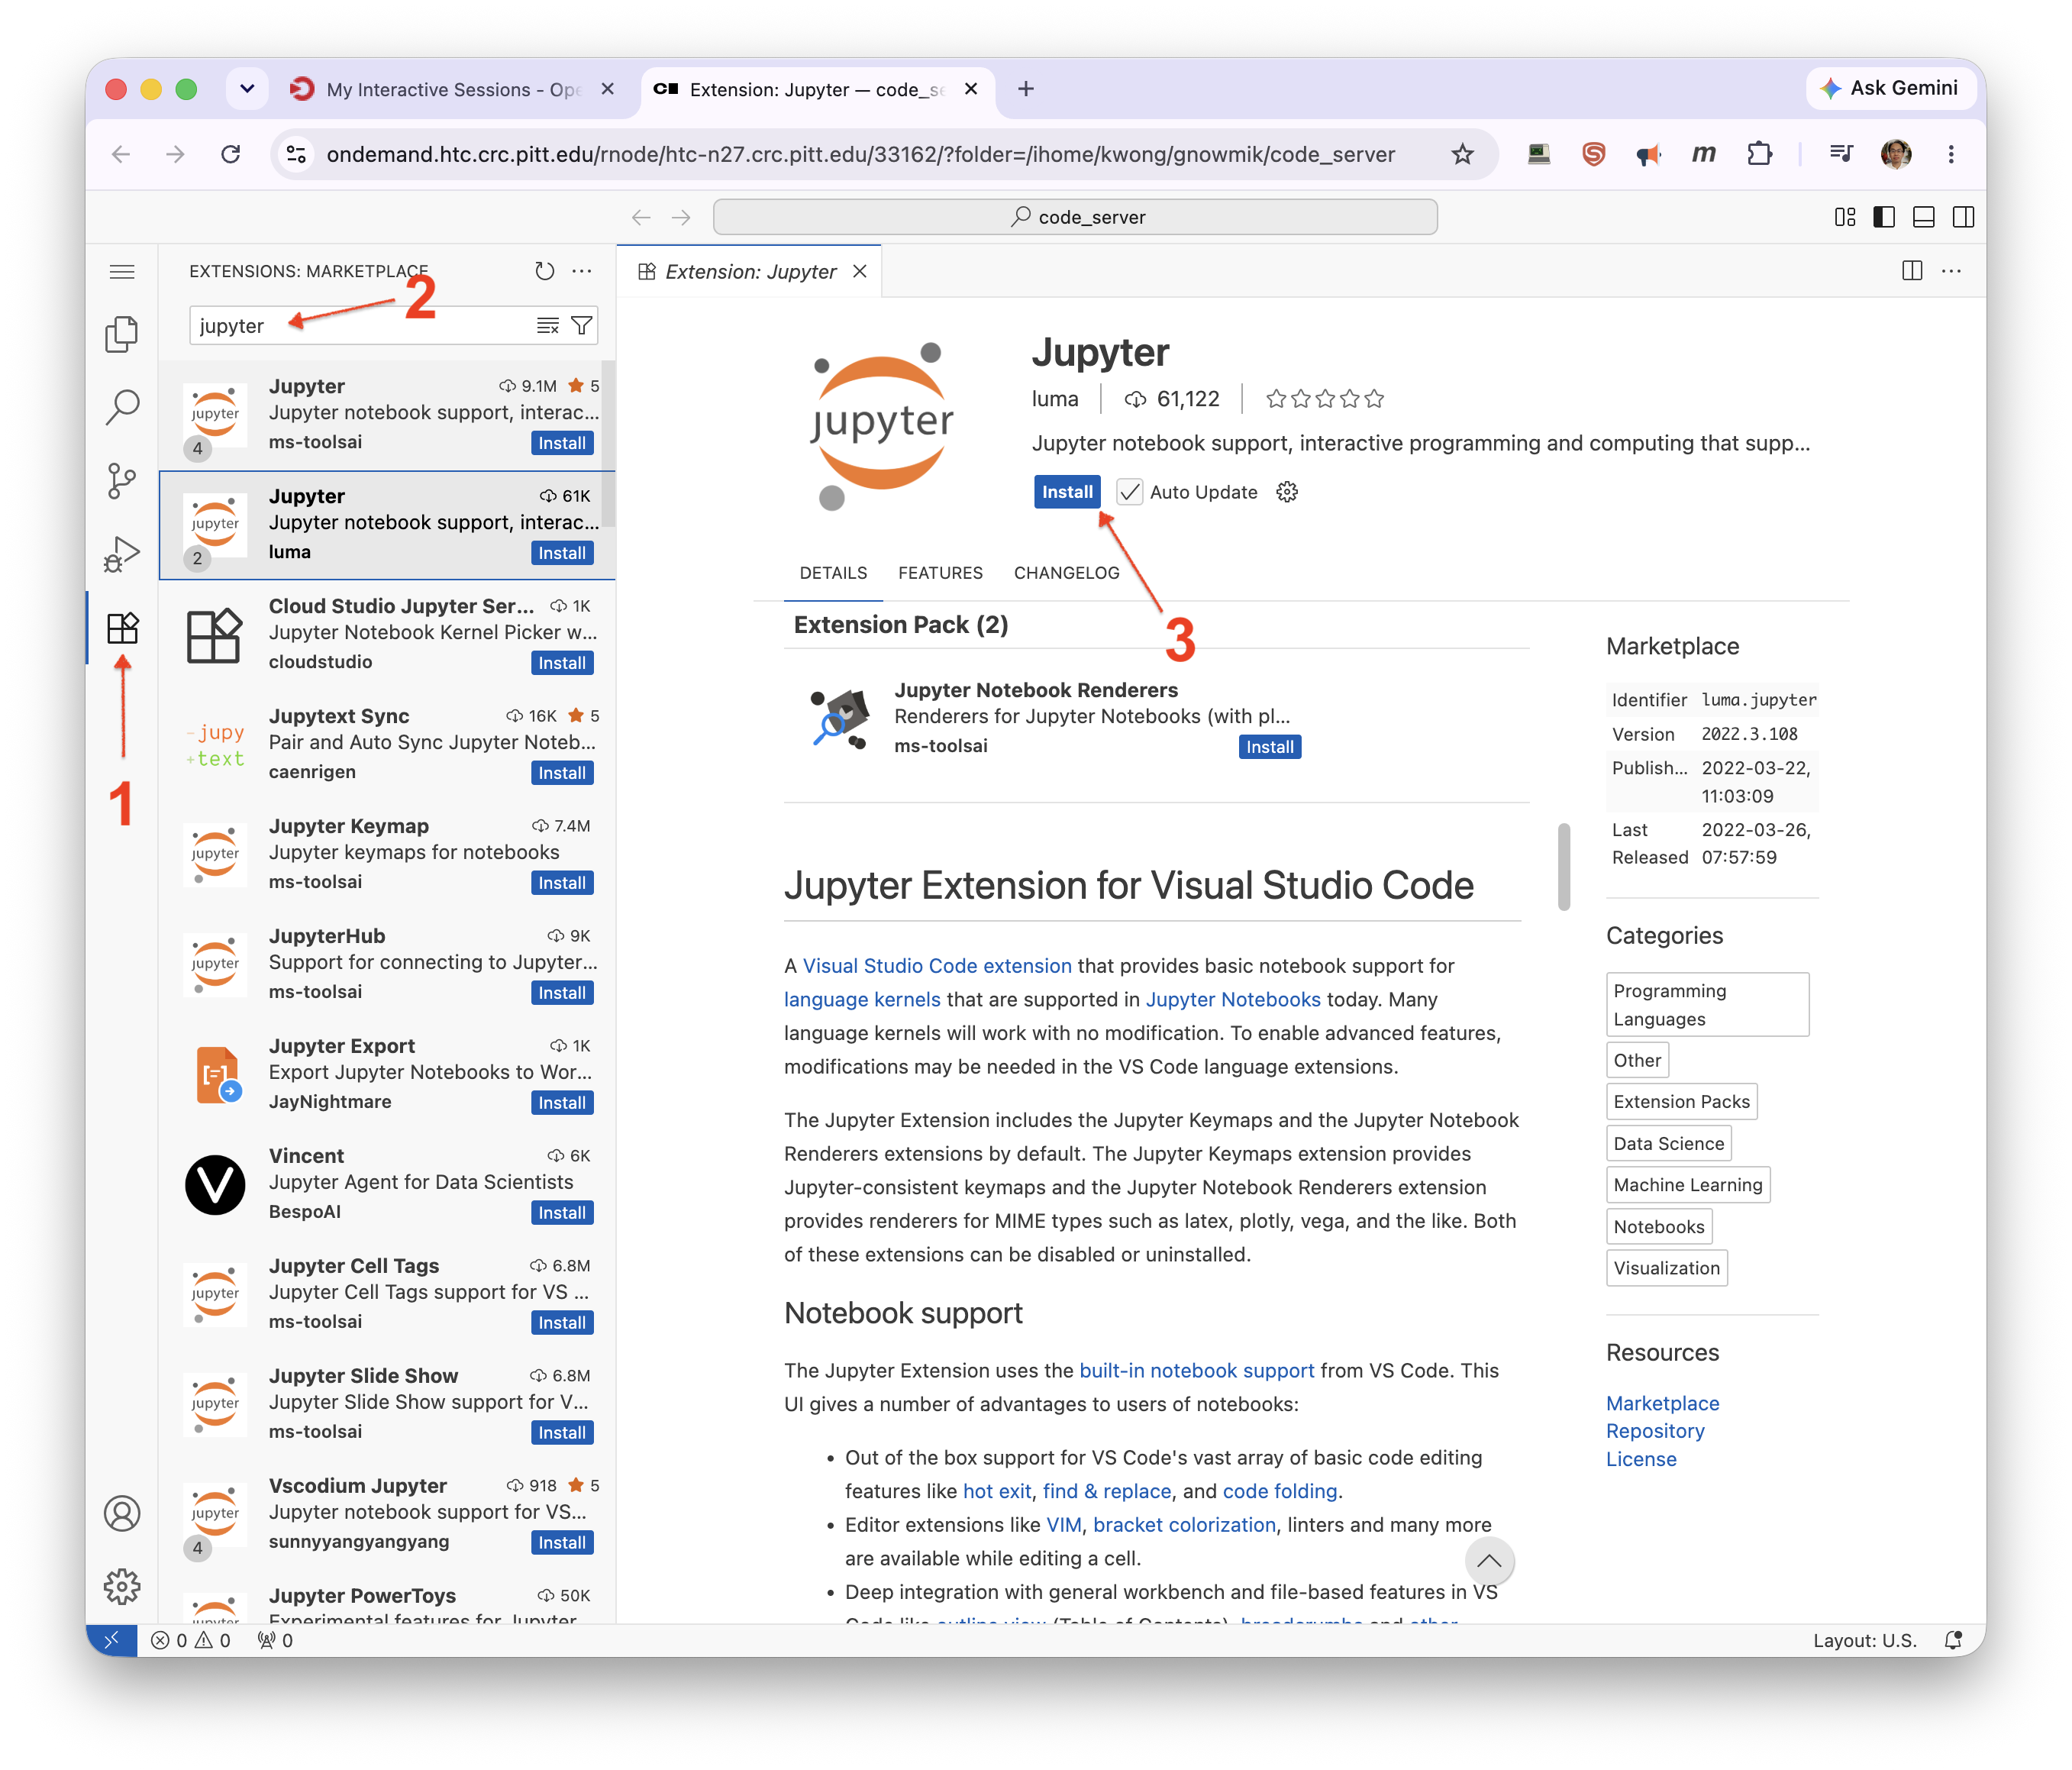Open the built-in notebook support link
The height and width of the screenshot is (1770, 2072).
coord(1196,1370)
